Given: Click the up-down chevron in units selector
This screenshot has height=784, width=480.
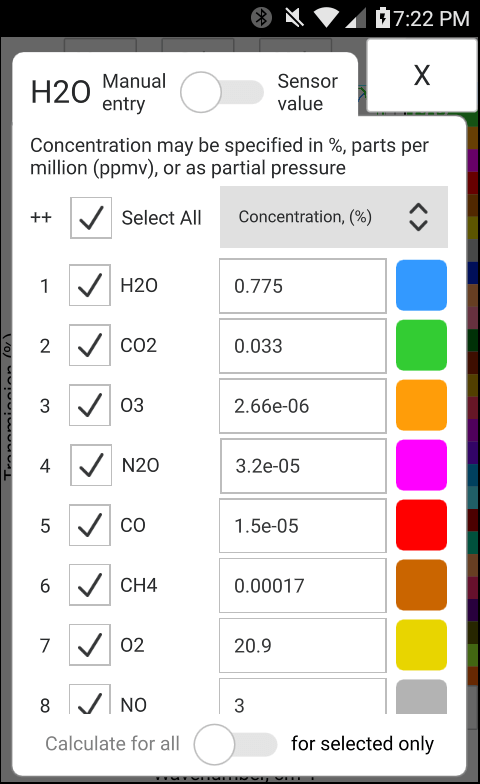Looking at the screenshot, I should click(x=418, y=217).
